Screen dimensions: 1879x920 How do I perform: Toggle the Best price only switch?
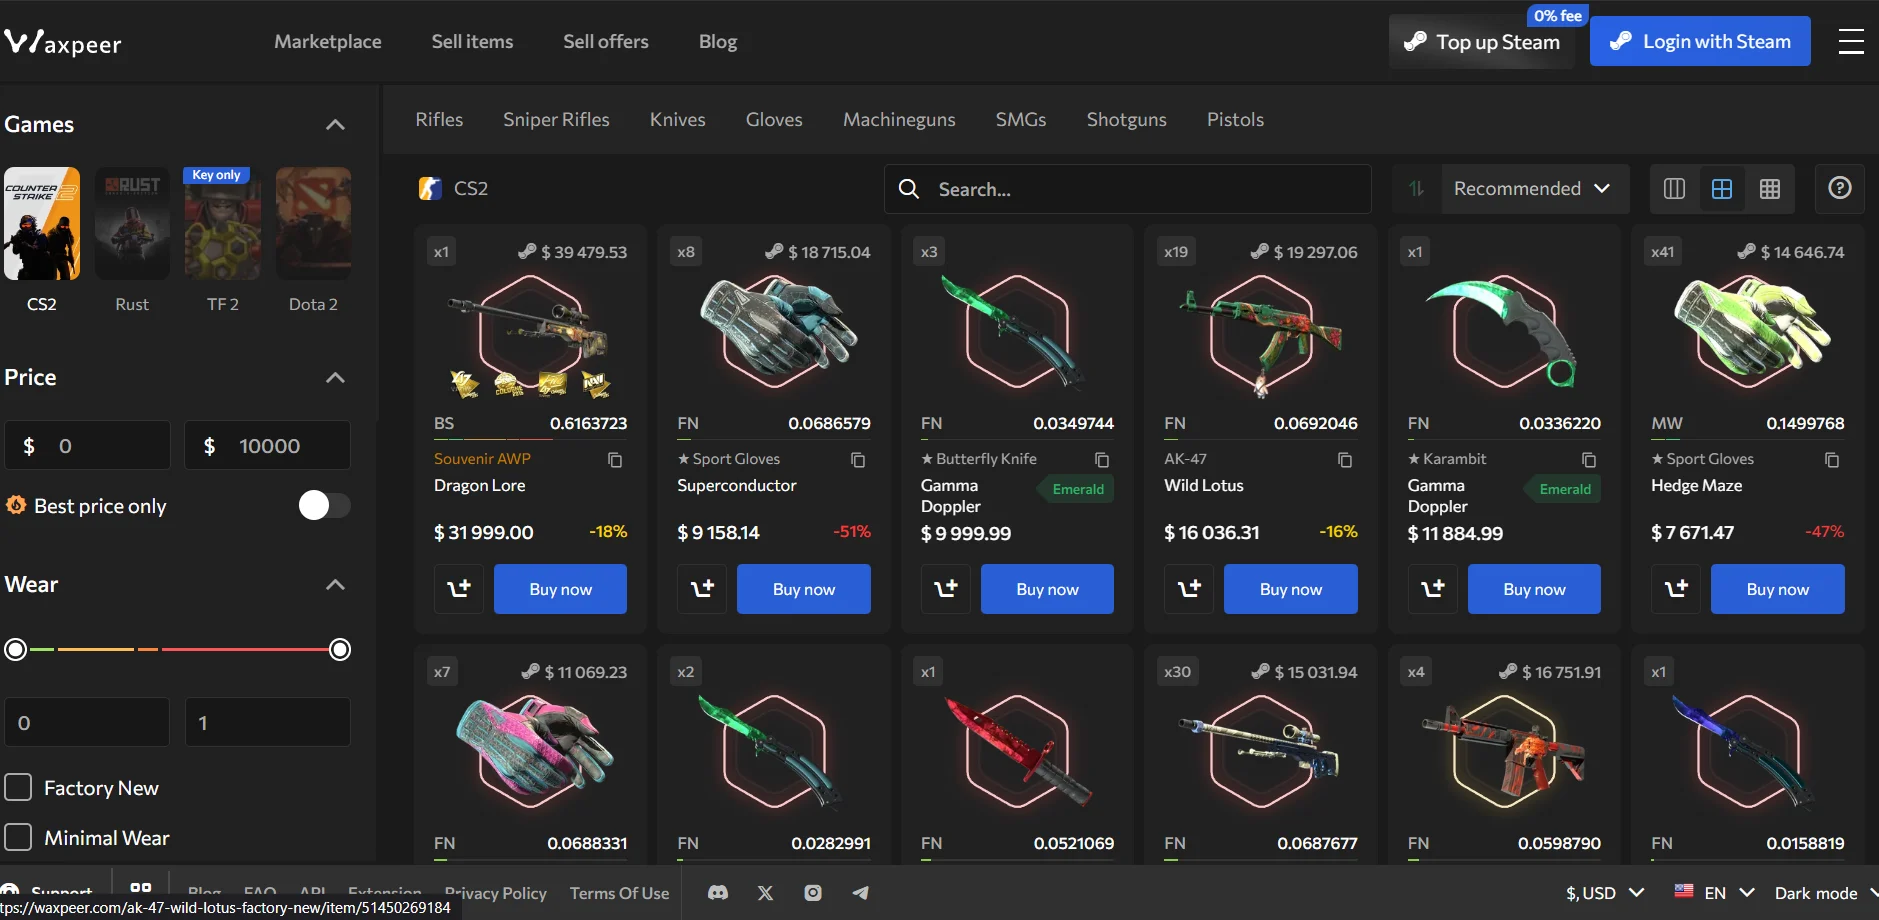coord(324,506)
